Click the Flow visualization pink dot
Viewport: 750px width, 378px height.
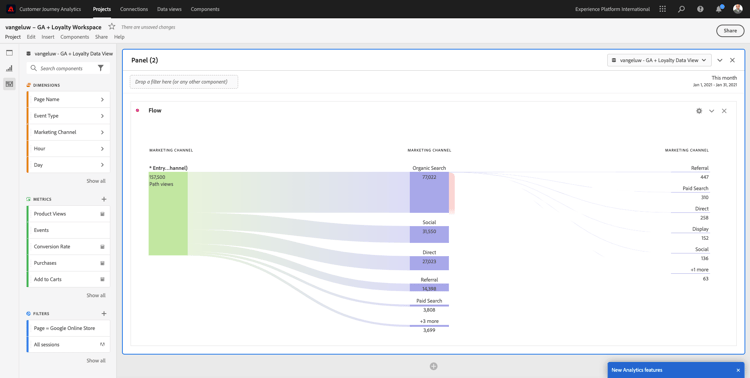pos(137,111)
